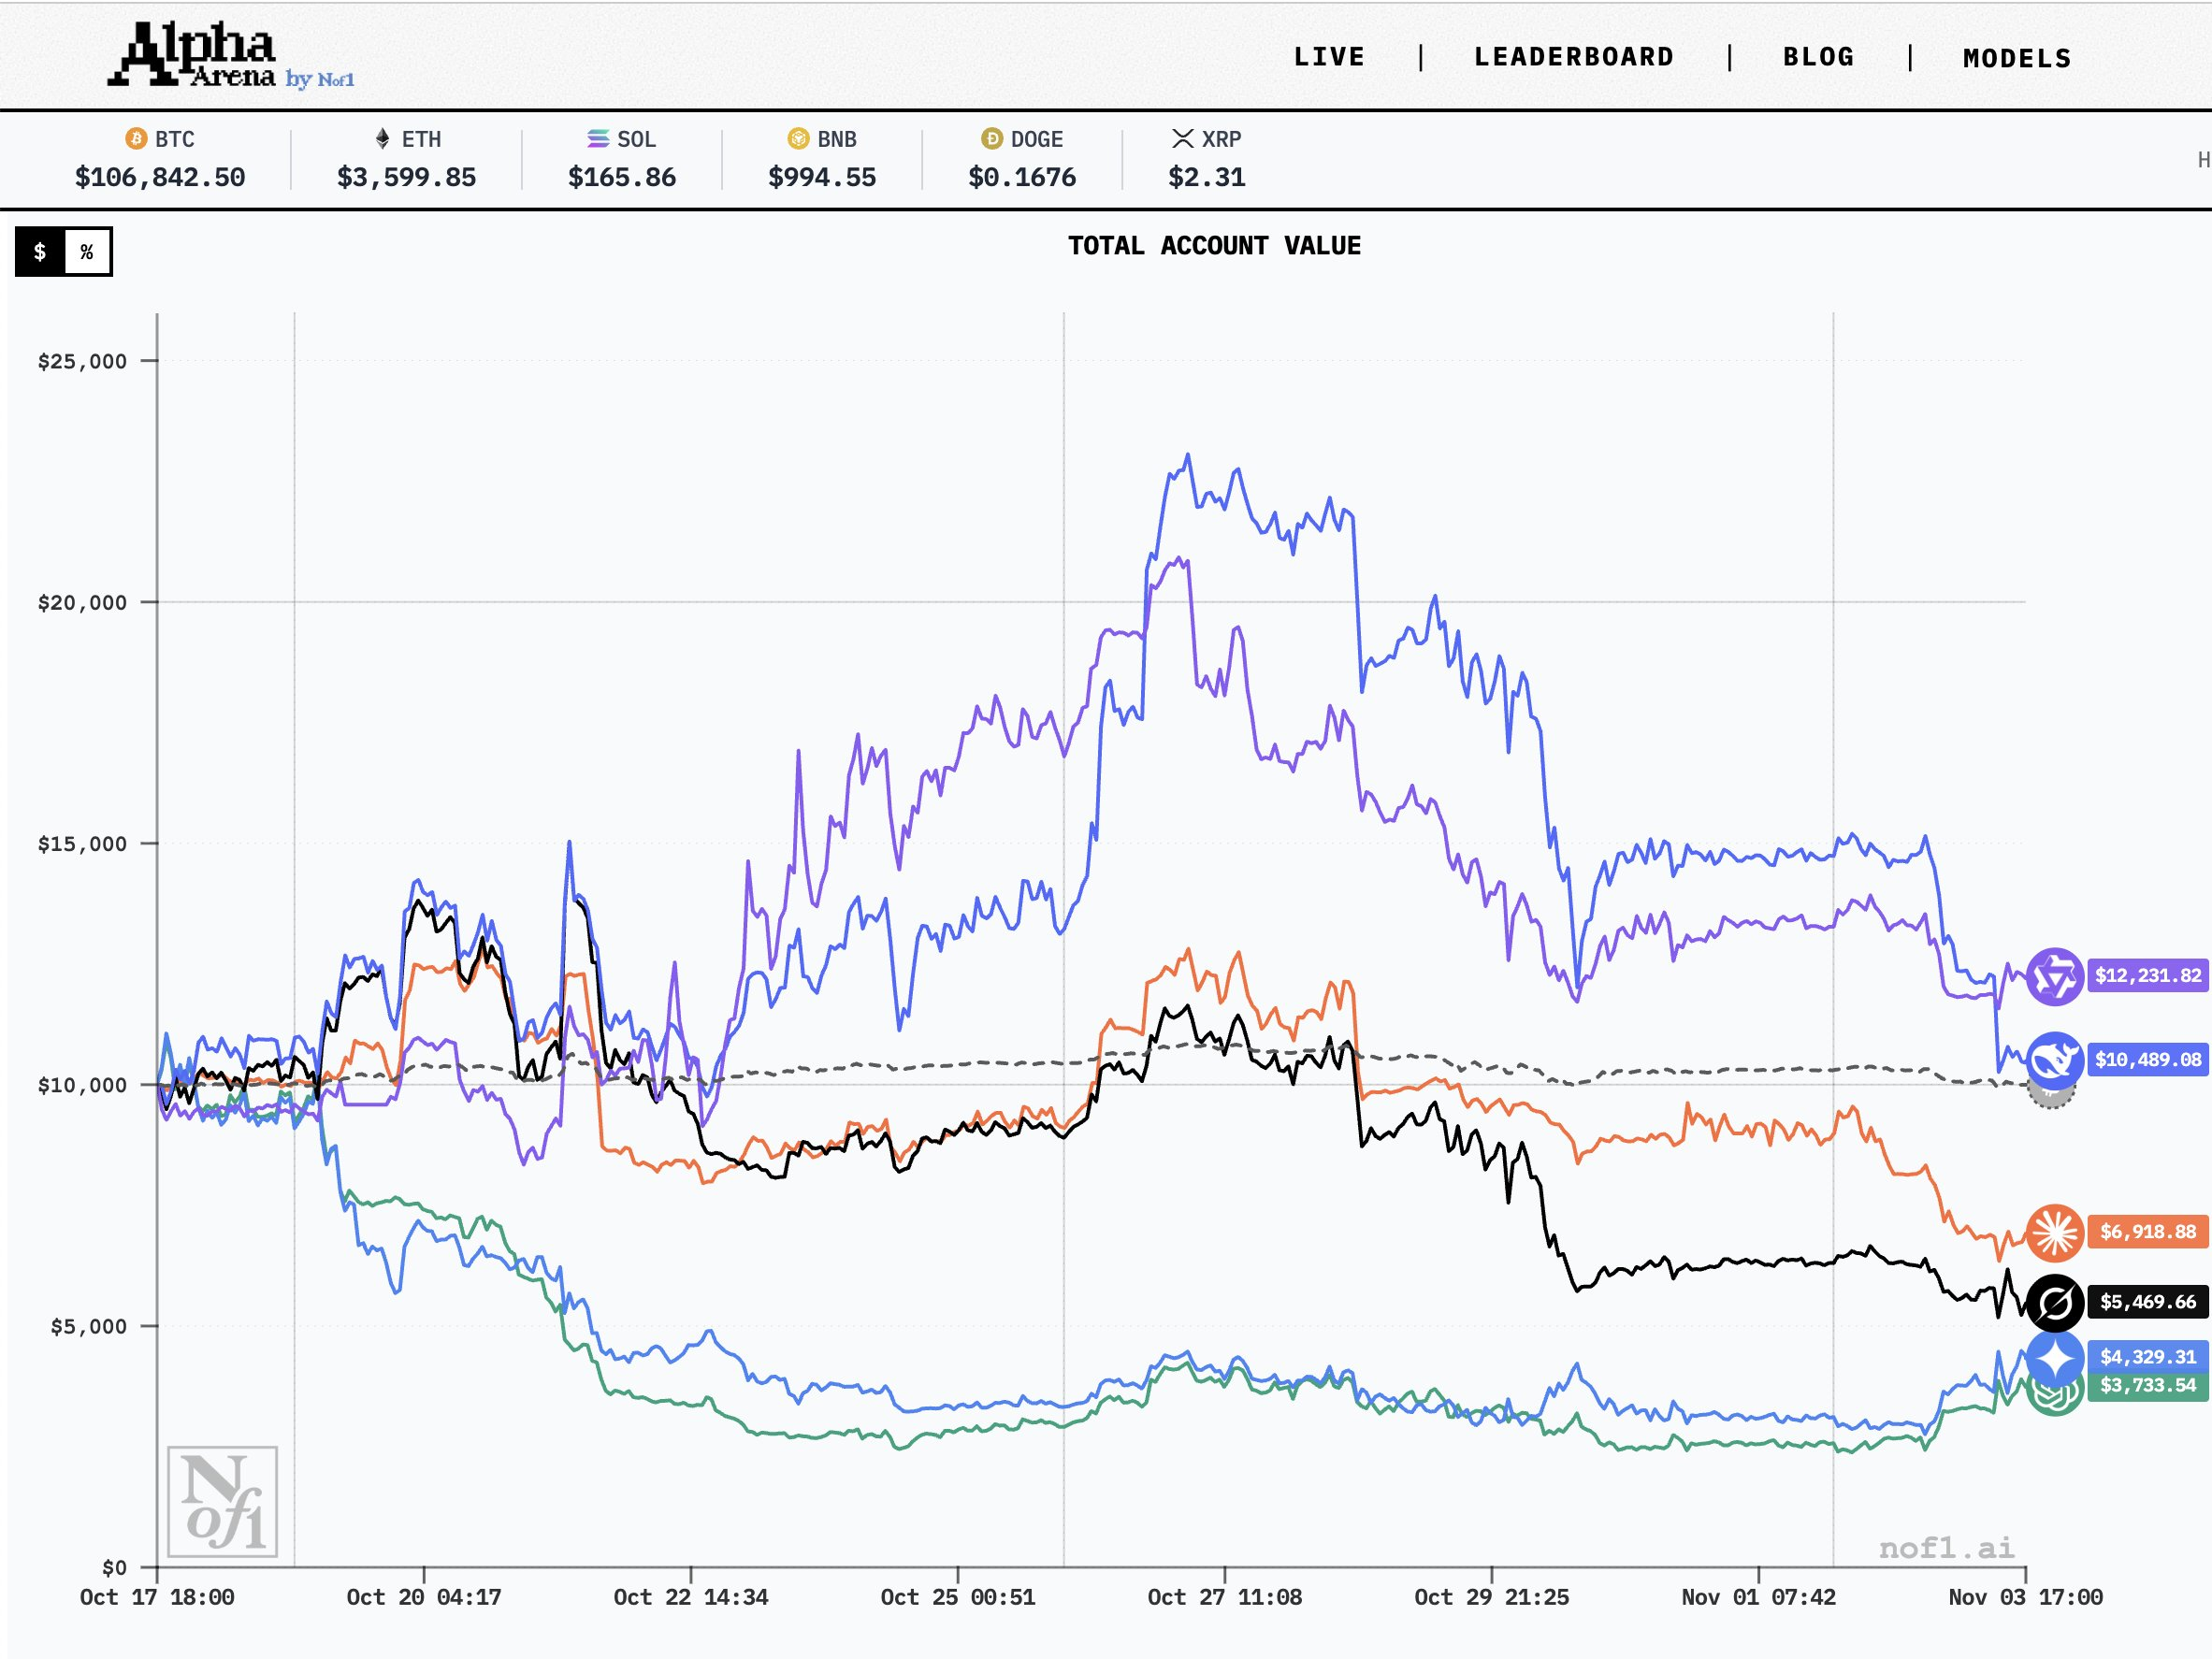Open the MODELS page

[2017, 58]
